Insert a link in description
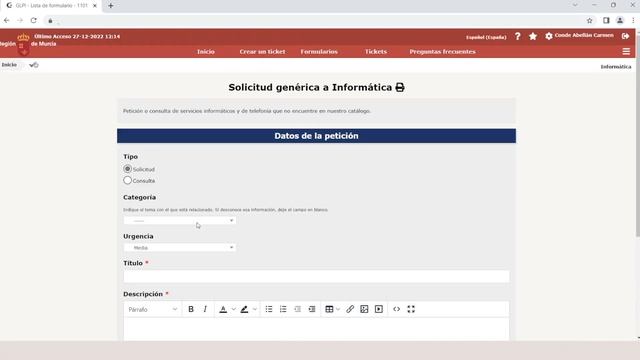Screen dimensions: 640x360 pos(350,309)
